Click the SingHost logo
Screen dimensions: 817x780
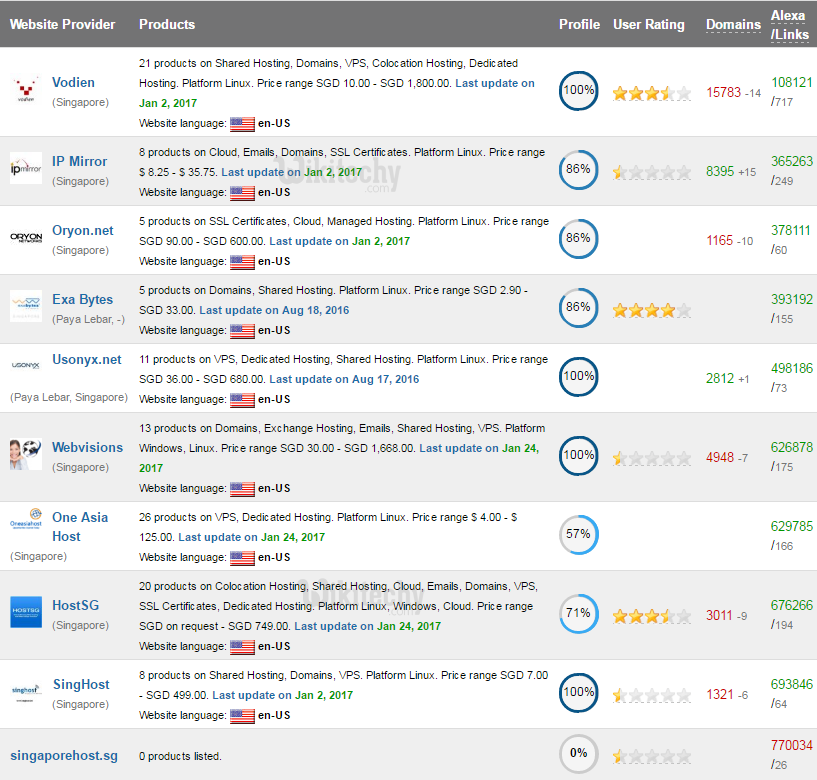coord(25,692)
